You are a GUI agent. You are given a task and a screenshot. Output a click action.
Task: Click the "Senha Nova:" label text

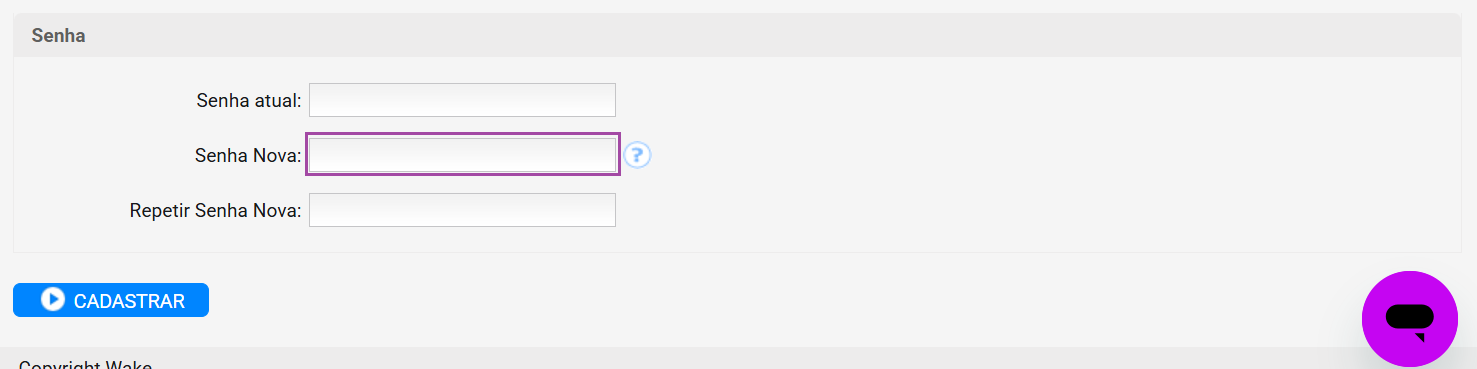[x=248, y=156]
